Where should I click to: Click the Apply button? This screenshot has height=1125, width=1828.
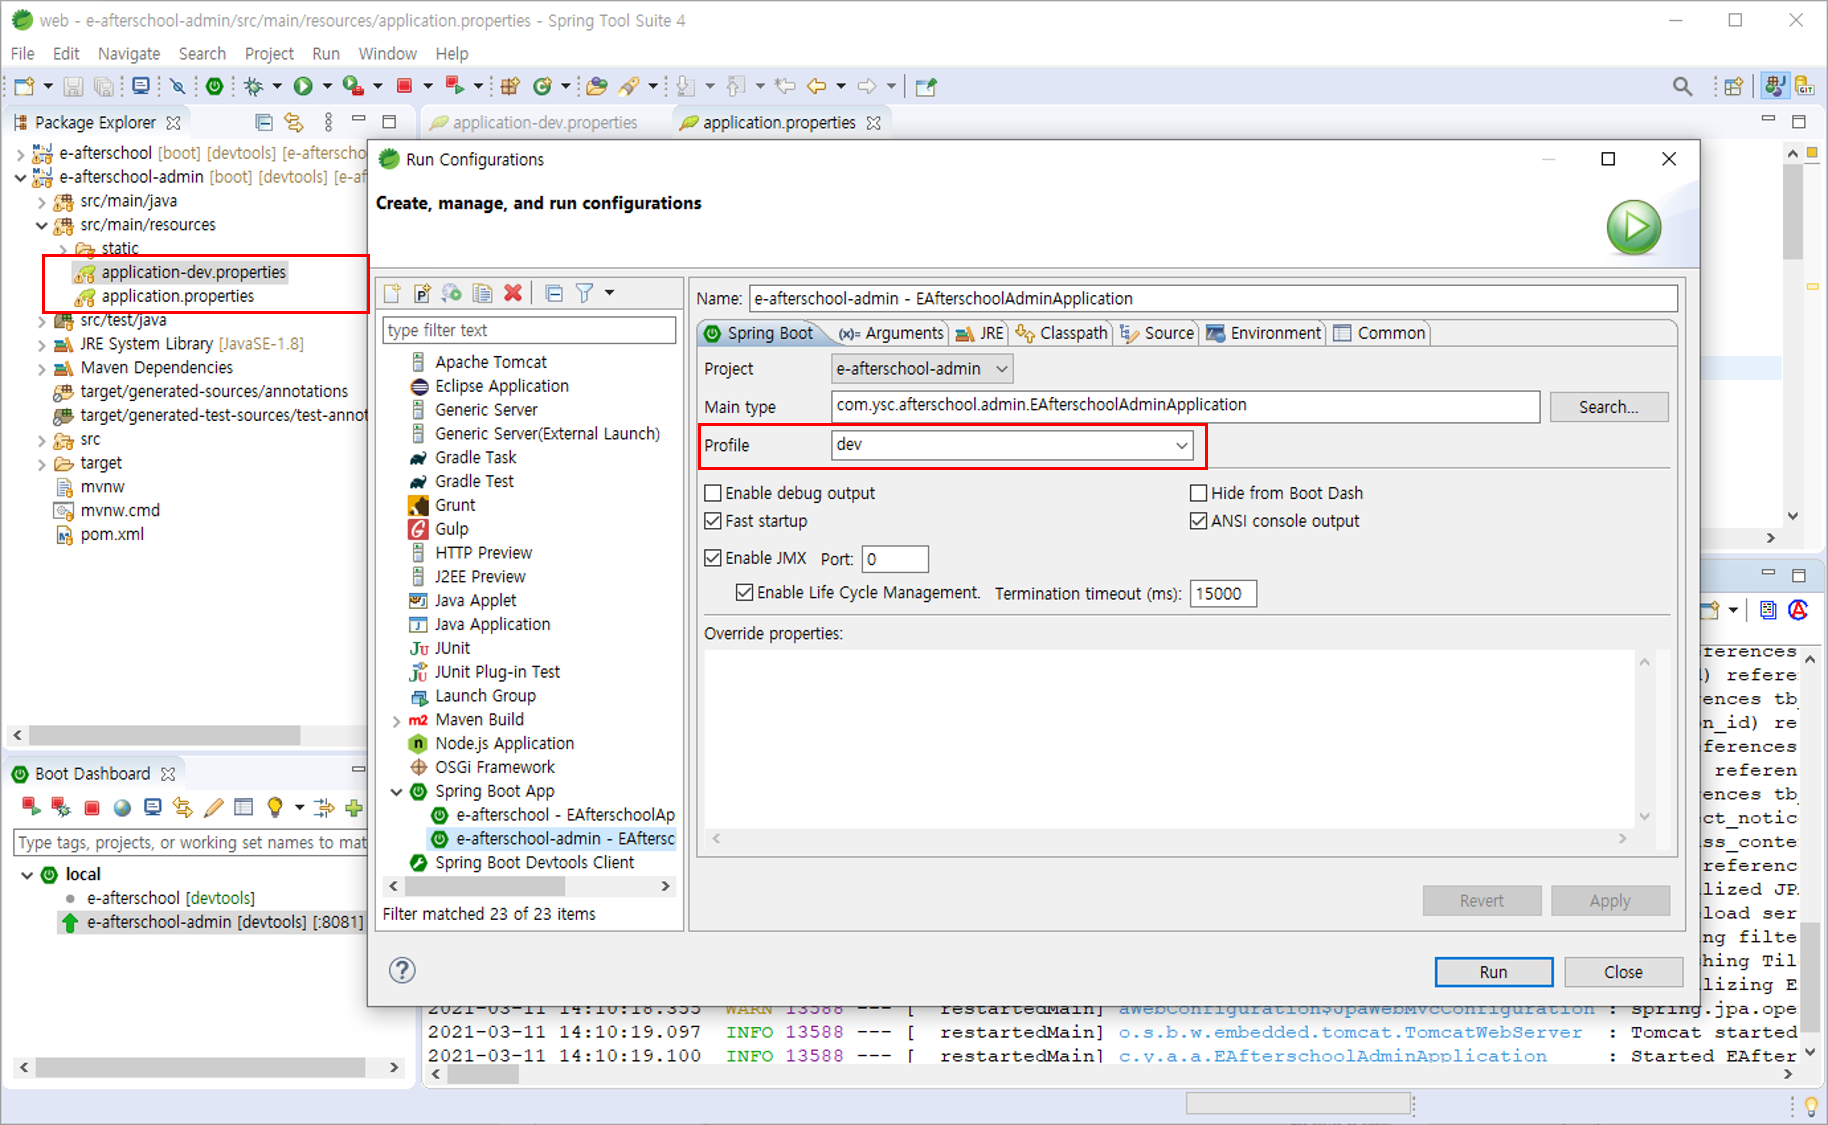point(1609,900)
